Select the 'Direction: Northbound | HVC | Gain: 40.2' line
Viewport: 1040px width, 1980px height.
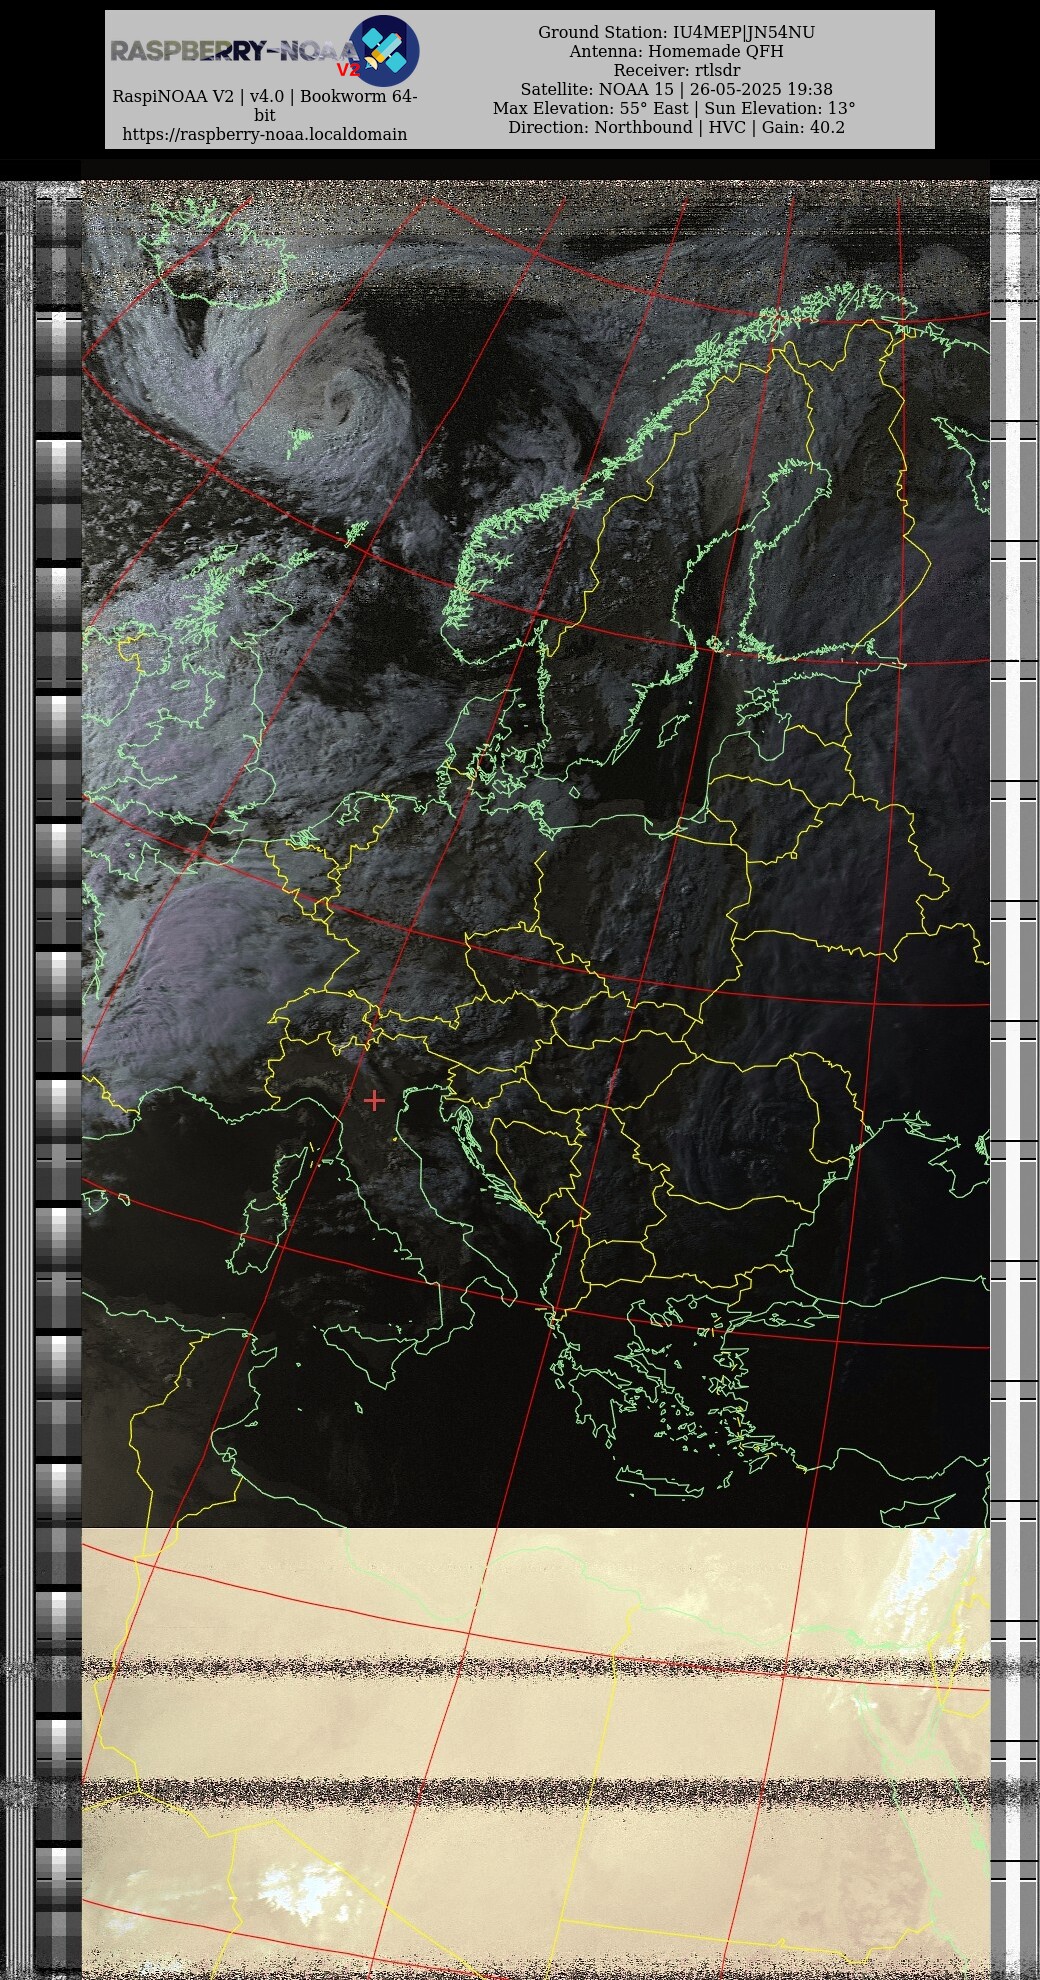point(677,127)
